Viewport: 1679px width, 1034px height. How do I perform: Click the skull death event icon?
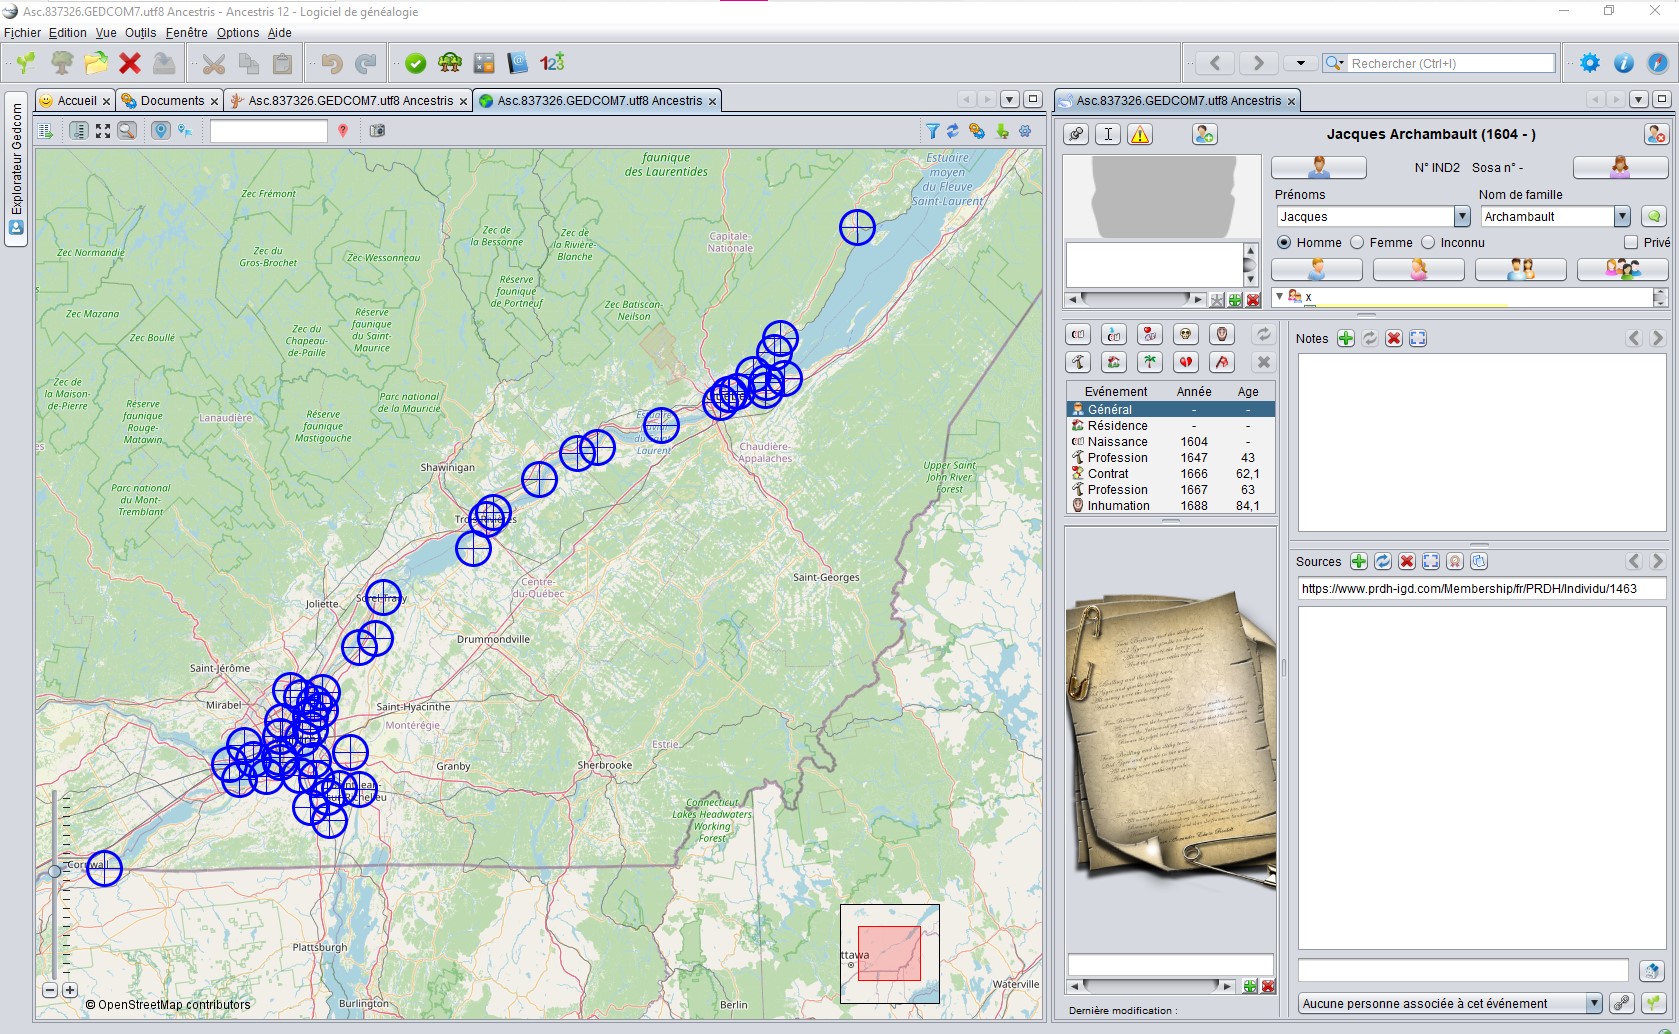click(1185, 335)
